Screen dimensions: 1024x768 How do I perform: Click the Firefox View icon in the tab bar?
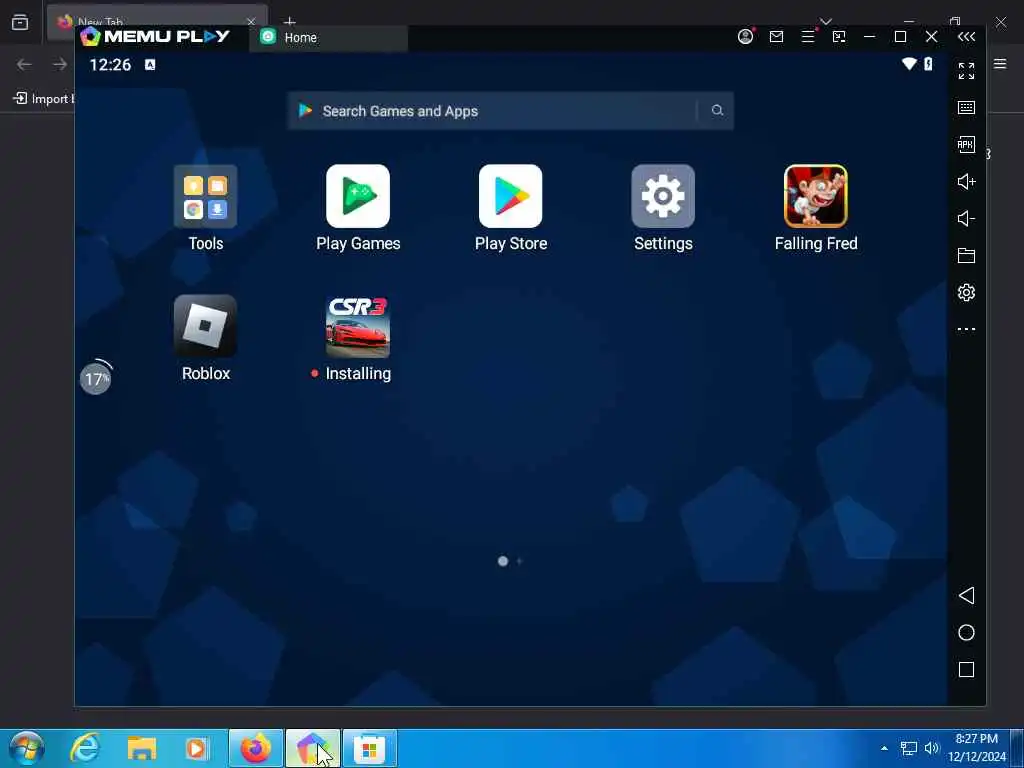(x=20, y=22)
